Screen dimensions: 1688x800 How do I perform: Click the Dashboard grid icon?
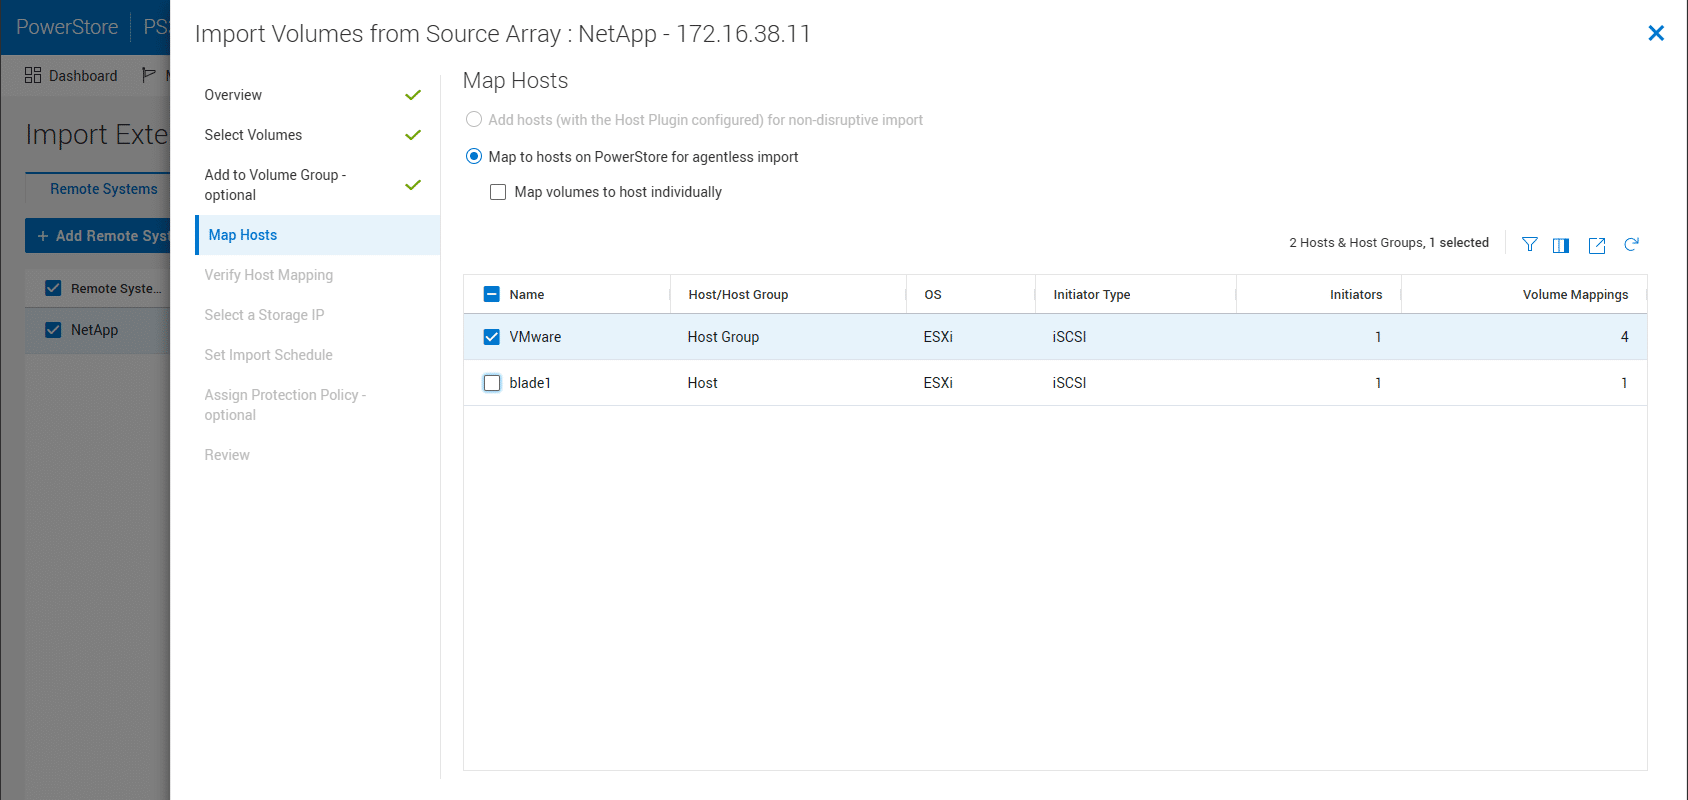point(33,75)
